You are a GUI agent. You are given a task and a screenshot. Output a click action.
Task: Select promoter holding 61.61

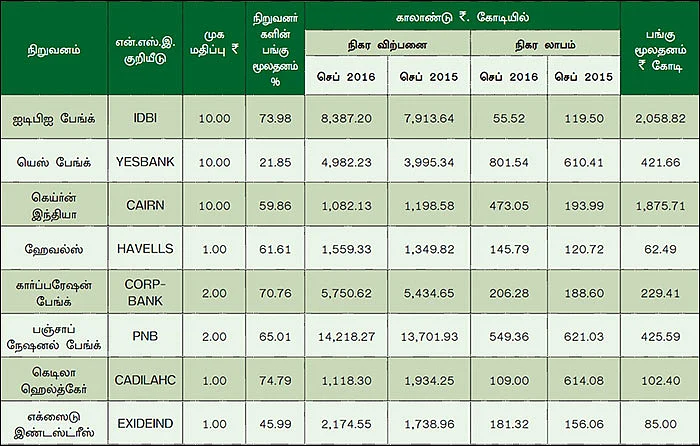coord(275,249)
